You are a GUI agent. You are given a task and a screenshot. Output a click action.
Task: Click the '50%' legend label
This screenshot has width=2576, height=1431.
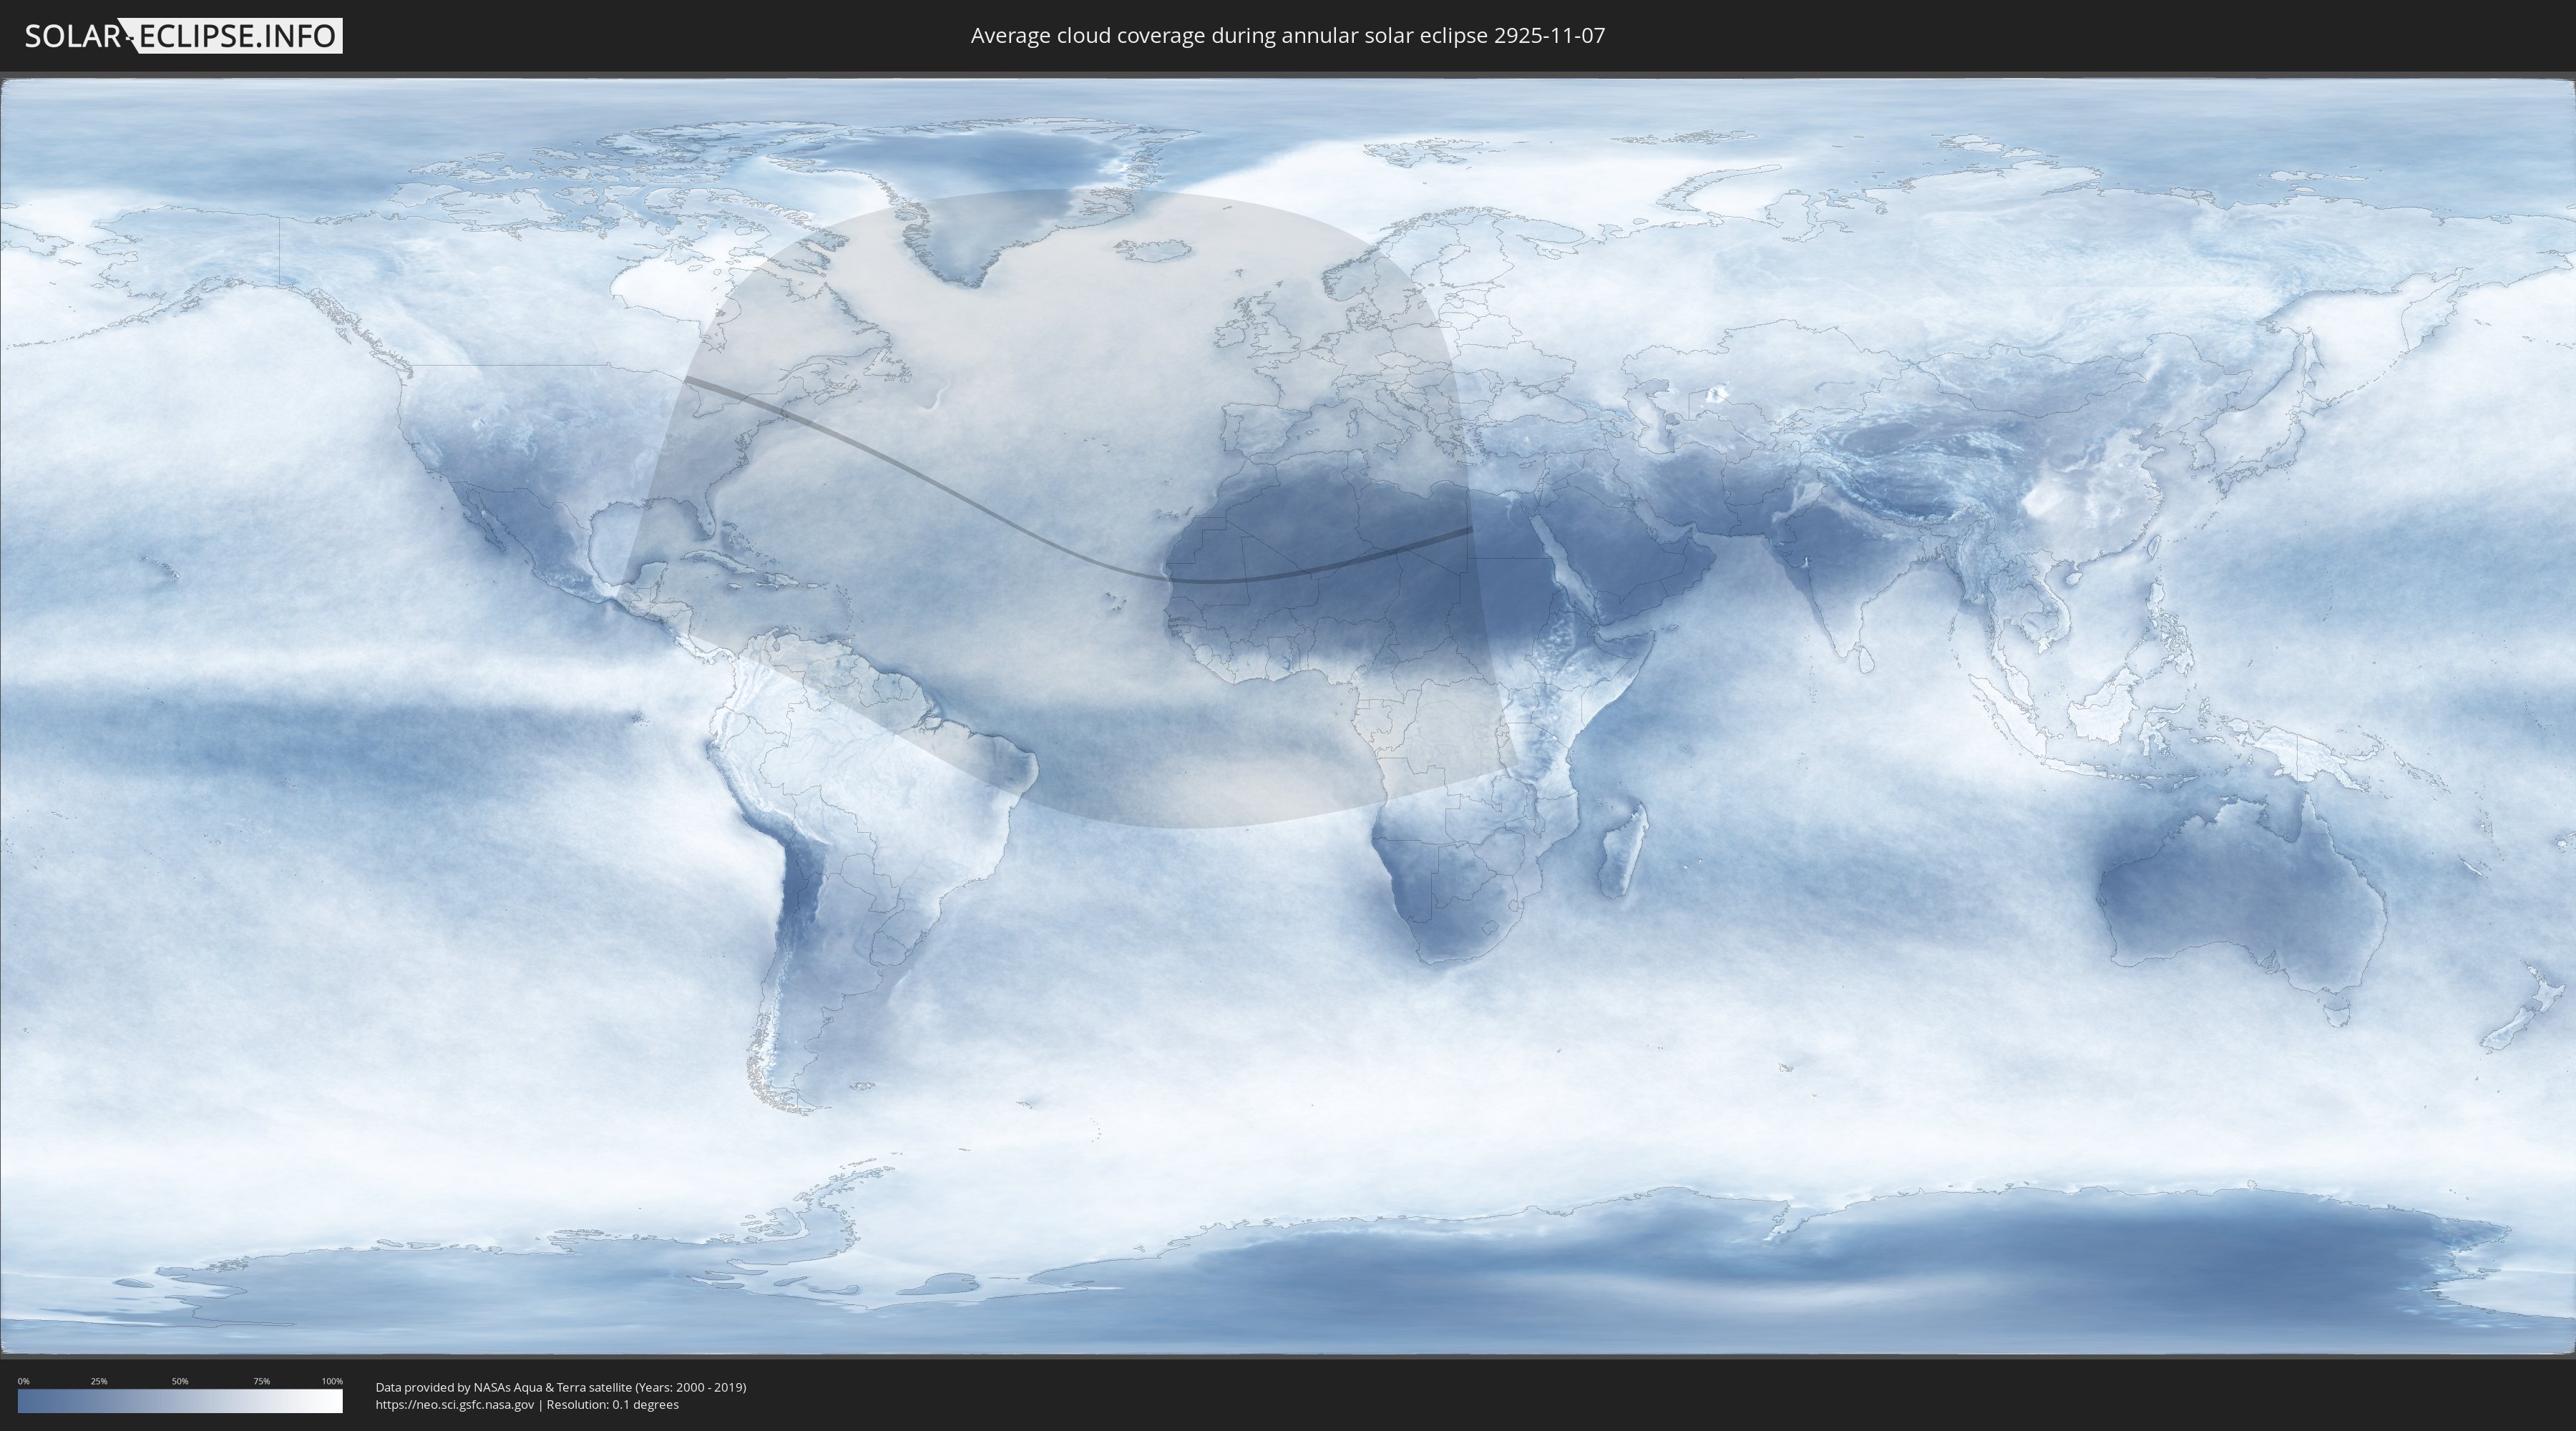(180, 1381)
